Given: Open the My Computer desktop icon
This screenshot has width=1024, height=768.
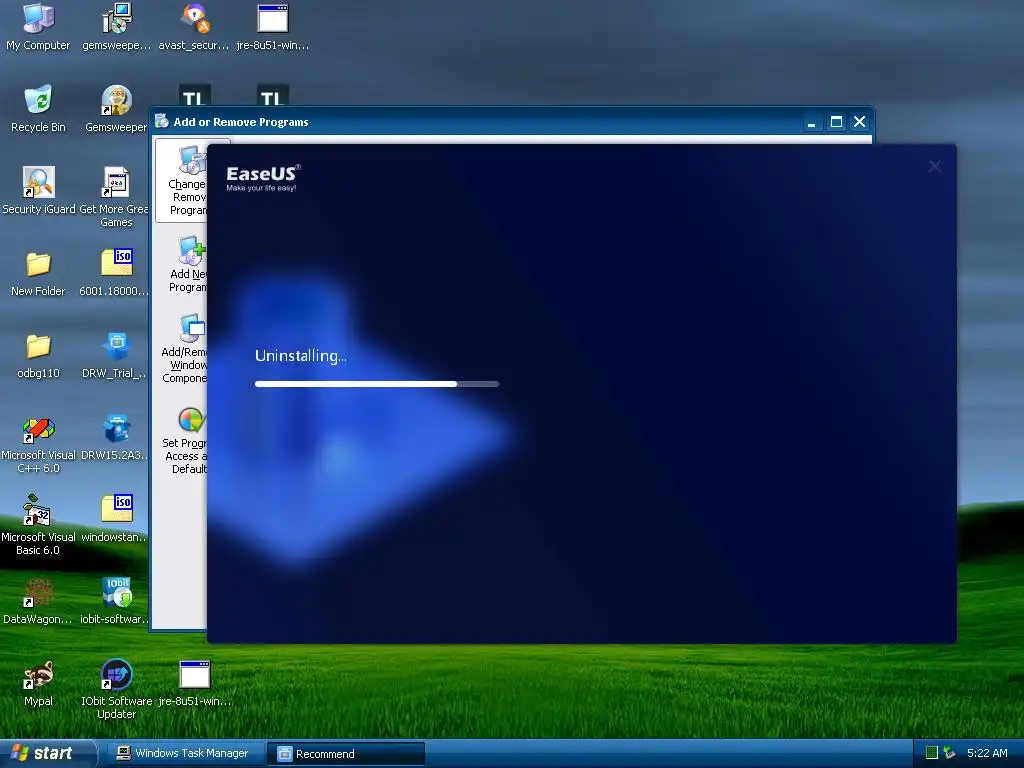Looking at the screenshot, I should [x=38, y=27].
